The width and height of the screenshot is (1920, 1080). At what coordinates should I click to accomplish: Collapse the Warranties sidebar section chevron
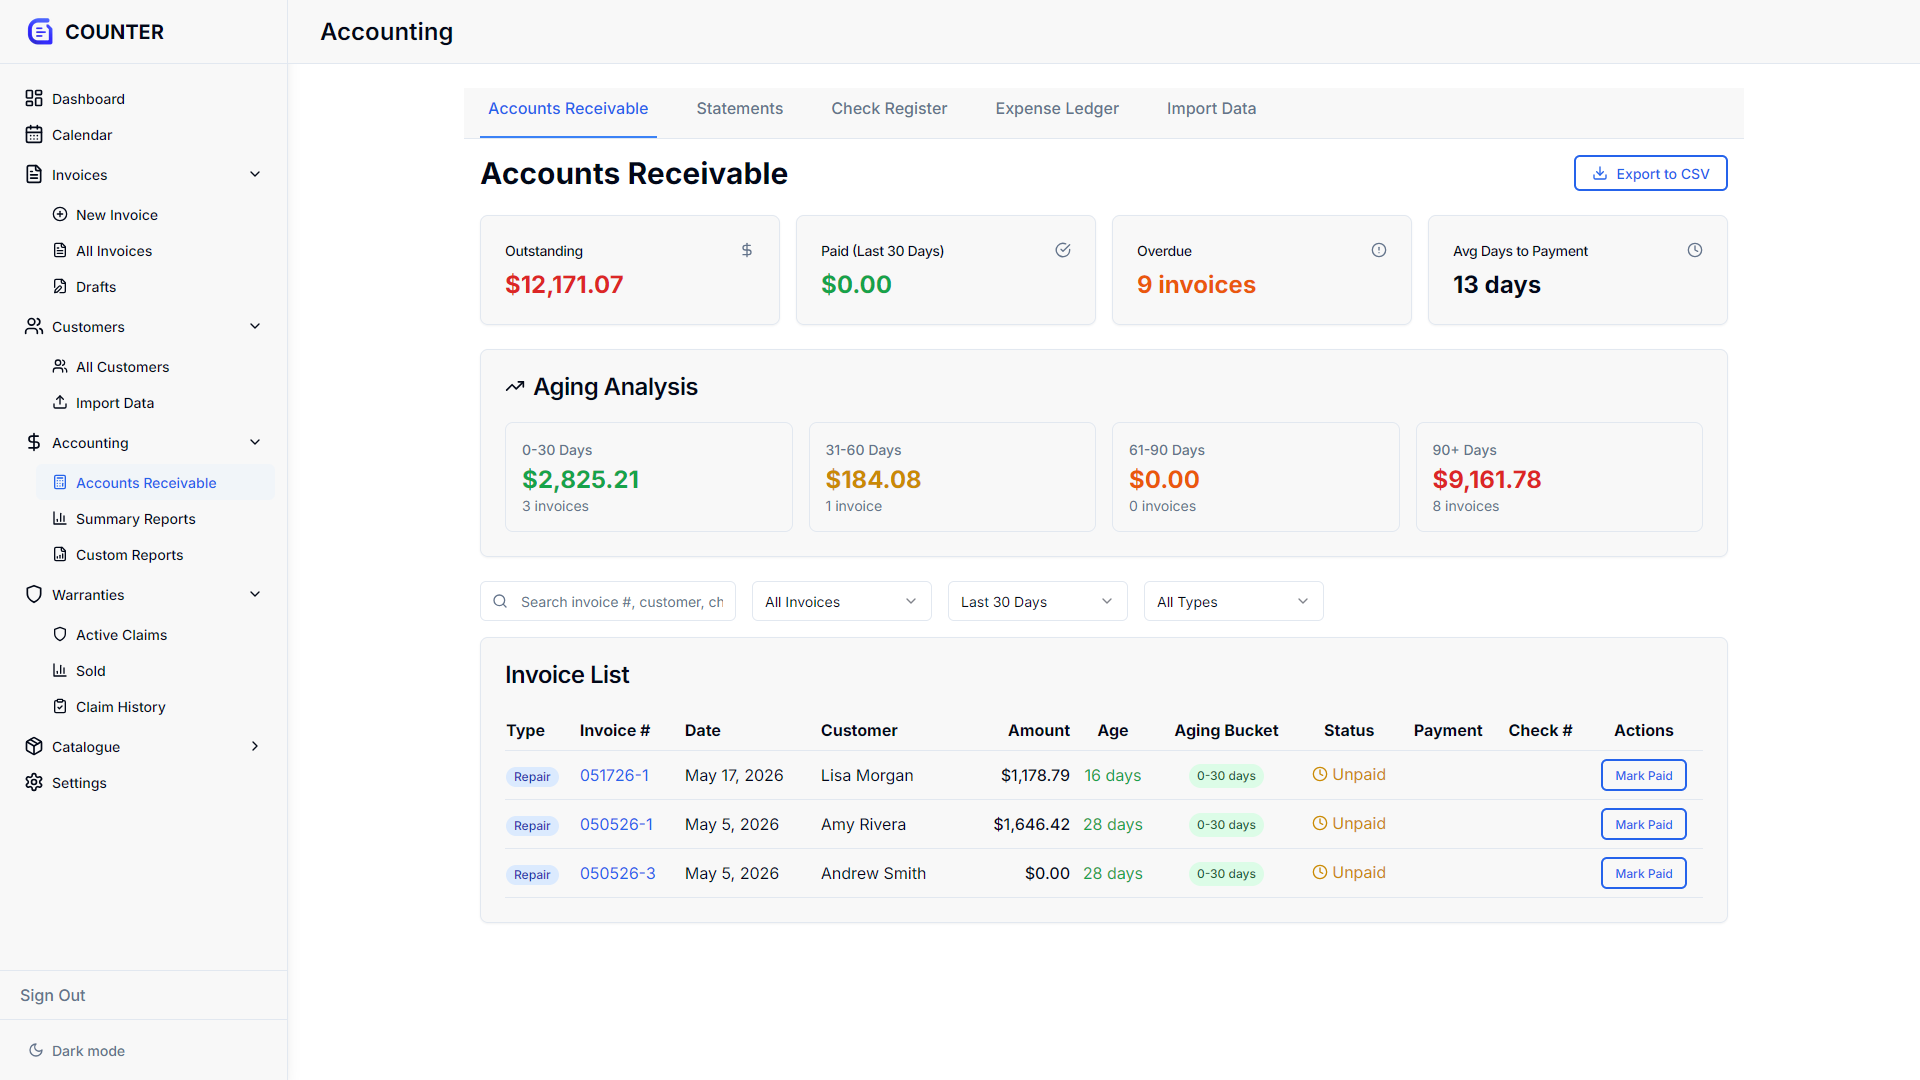click(x=255, y=594)
